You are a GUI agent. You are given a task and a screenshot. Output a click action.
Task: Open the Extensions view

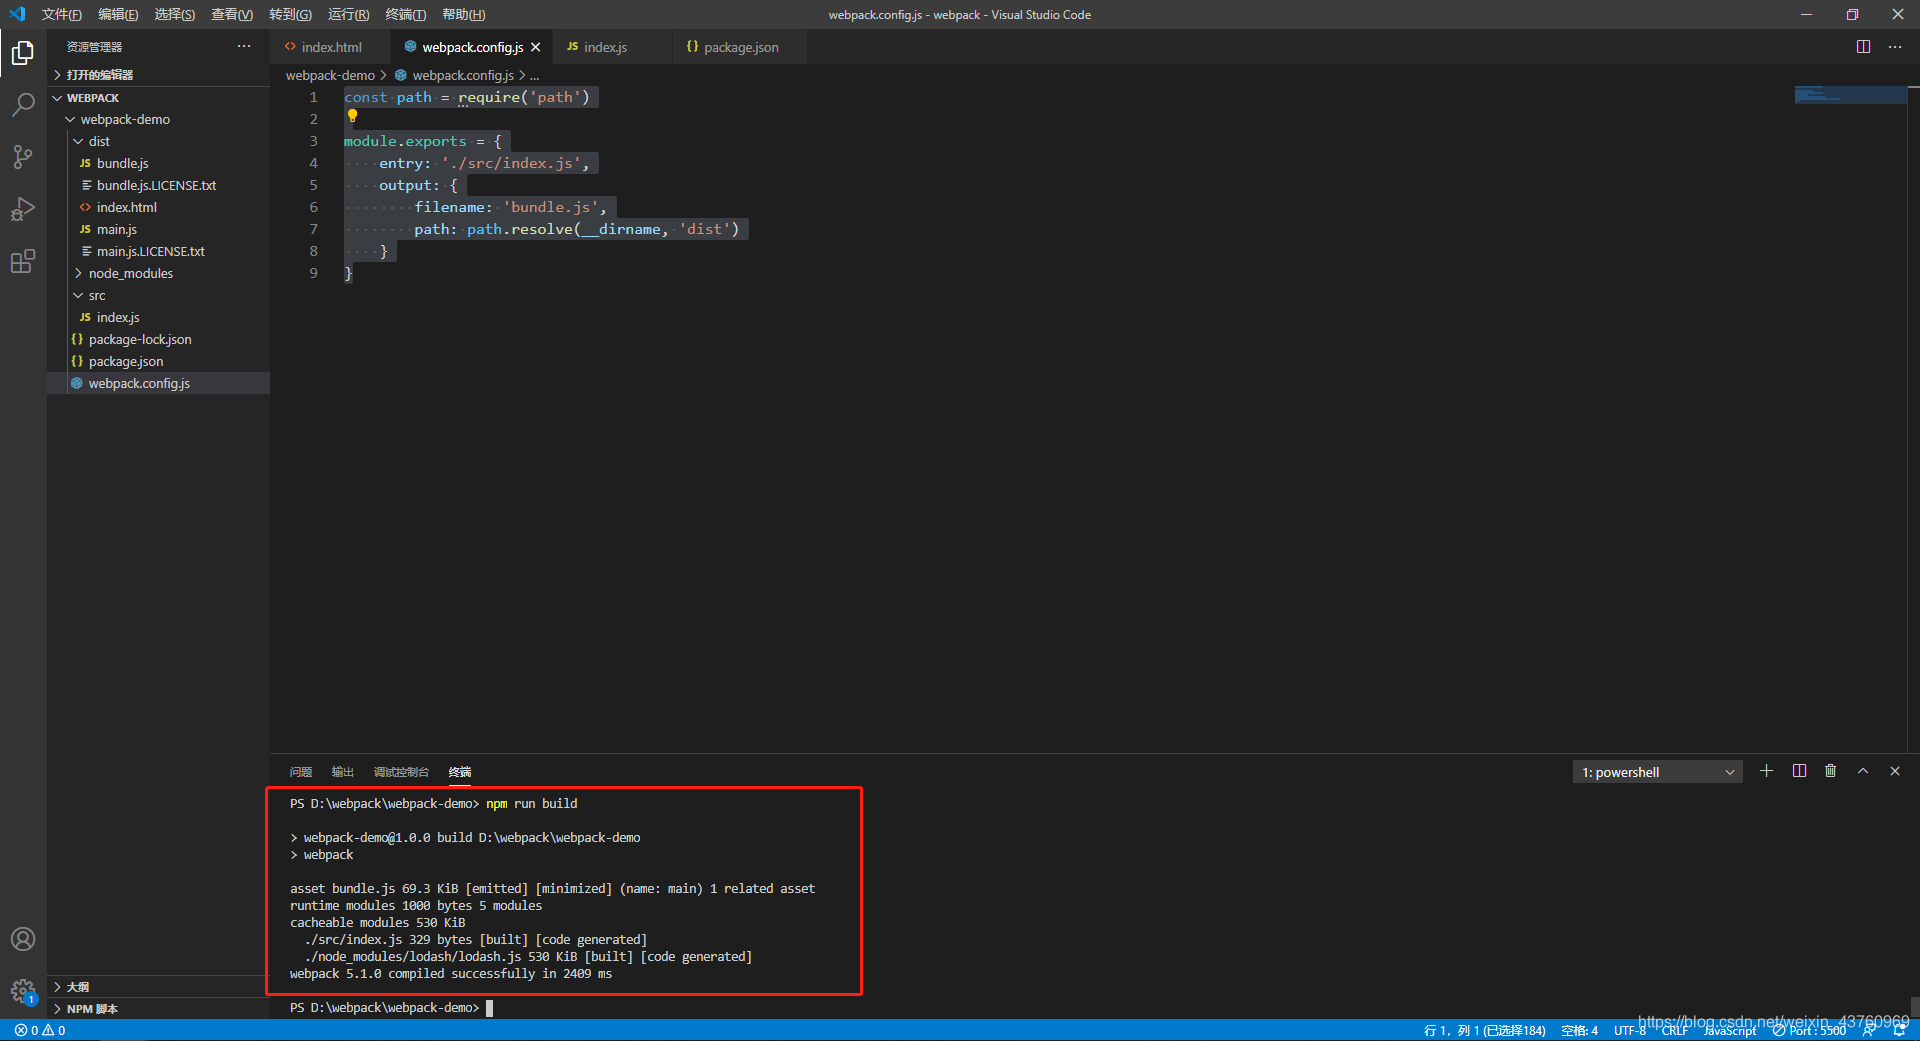click(x=23, y=262)
